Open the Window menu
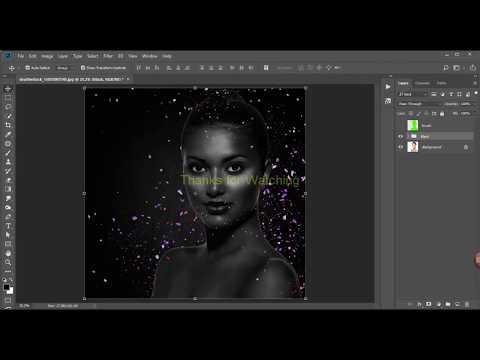This screenshot has height=360, width=480. coord(150,56)
